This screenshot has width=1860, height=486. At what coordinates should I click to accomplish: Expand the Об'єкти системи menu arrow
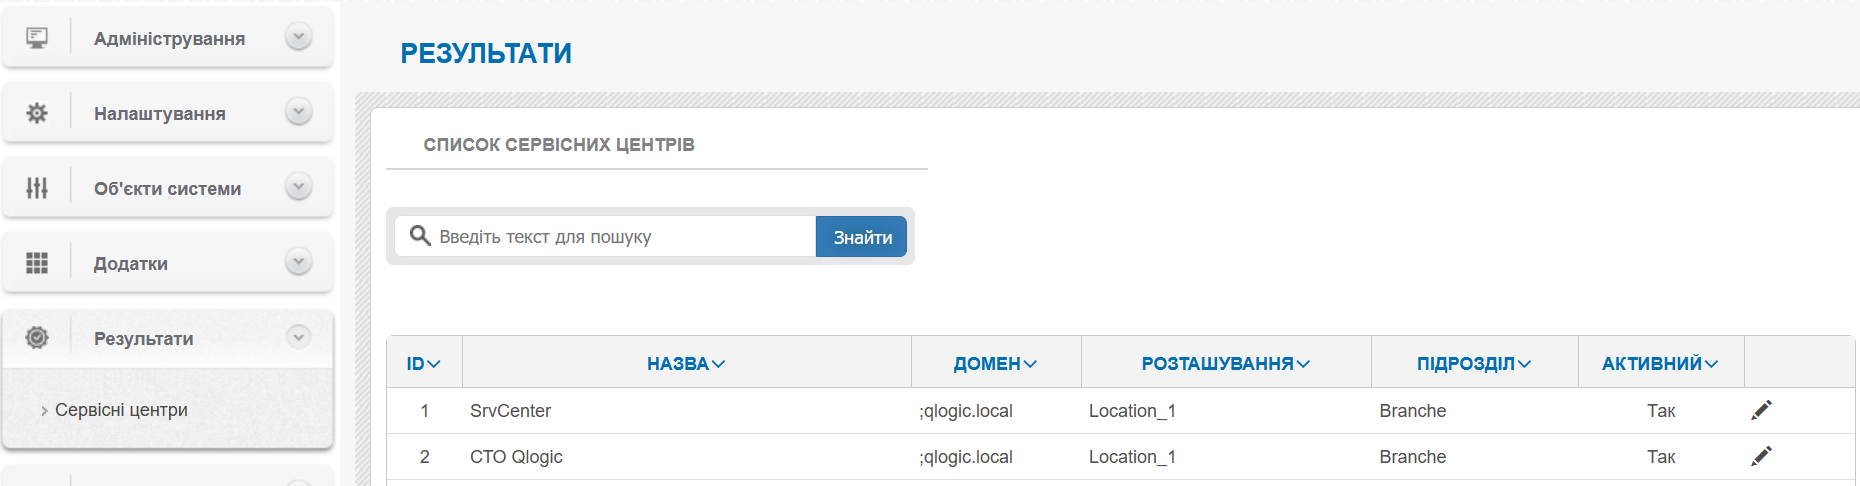pos(298,187)
